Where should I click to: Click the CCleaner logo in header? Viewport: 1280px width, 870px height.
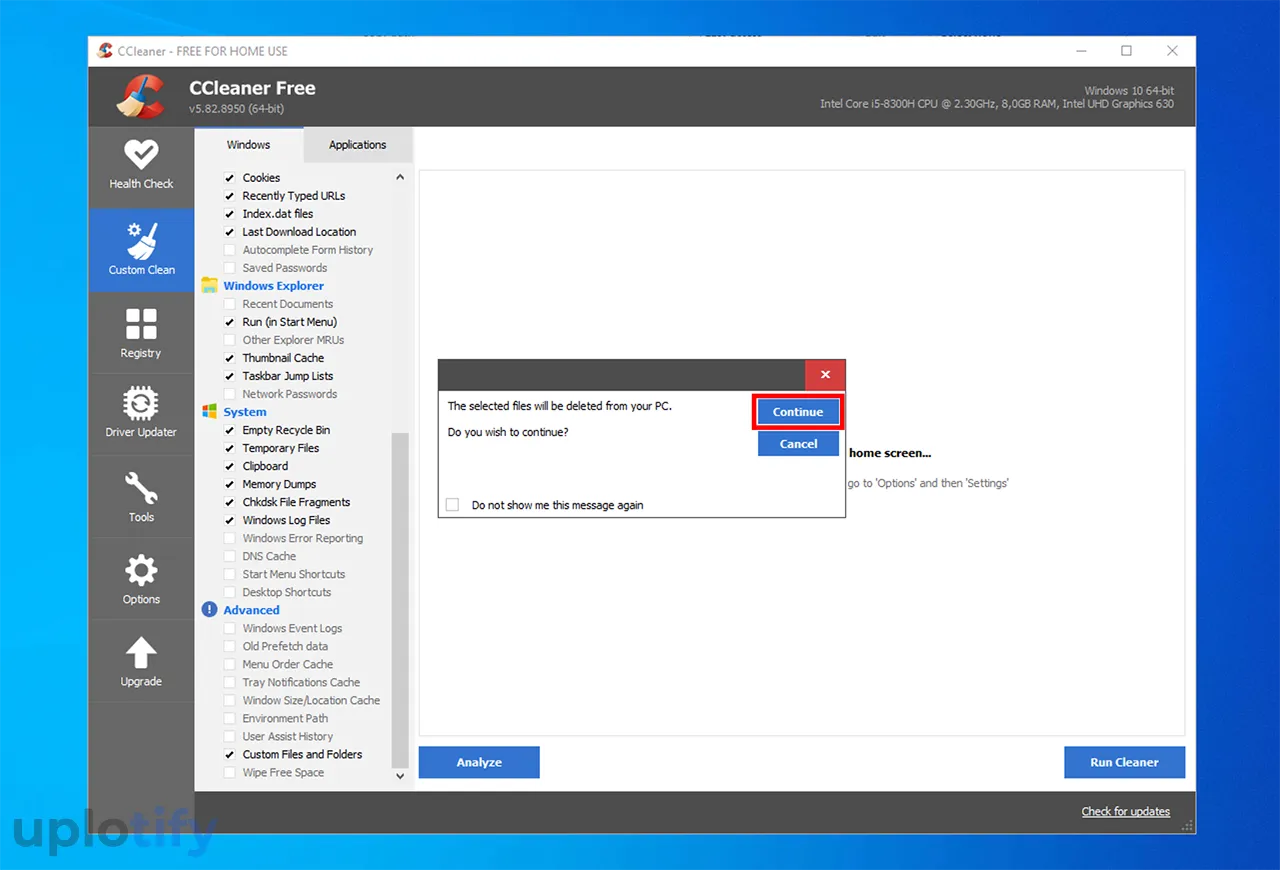click(x=141, y=97)
